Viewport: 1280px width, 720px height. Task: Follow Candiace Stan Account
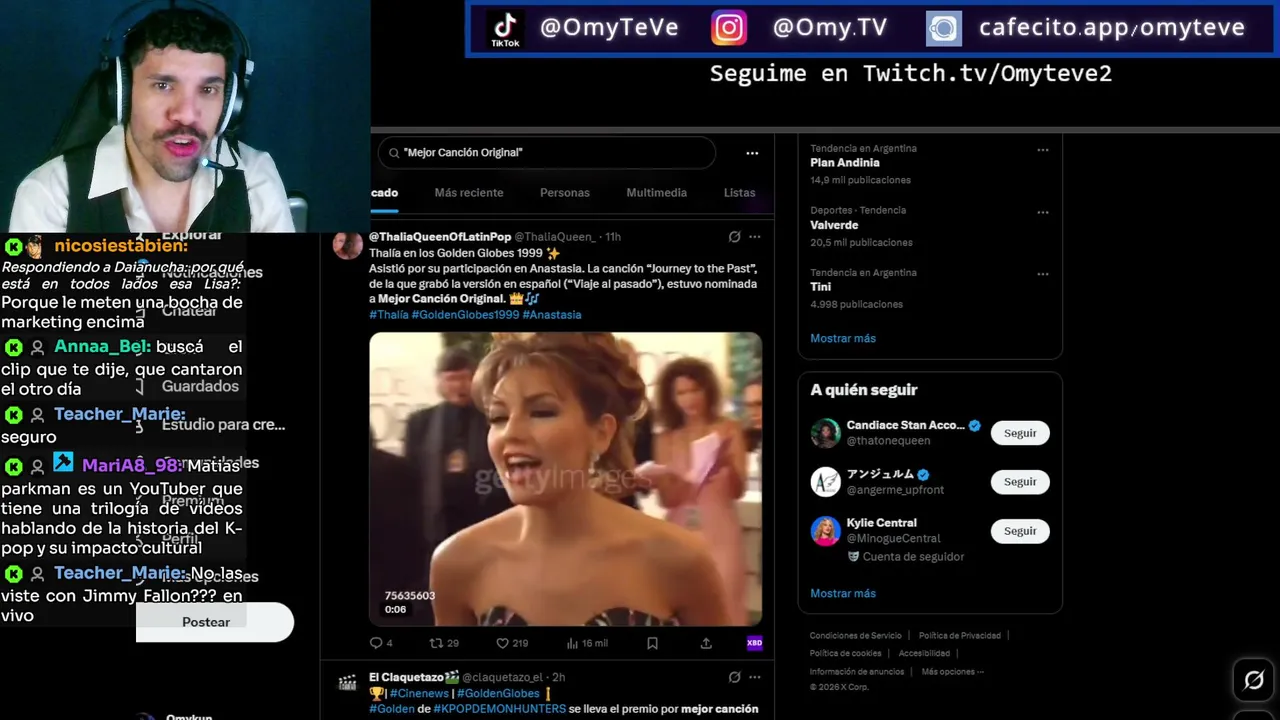(1020, 433)
